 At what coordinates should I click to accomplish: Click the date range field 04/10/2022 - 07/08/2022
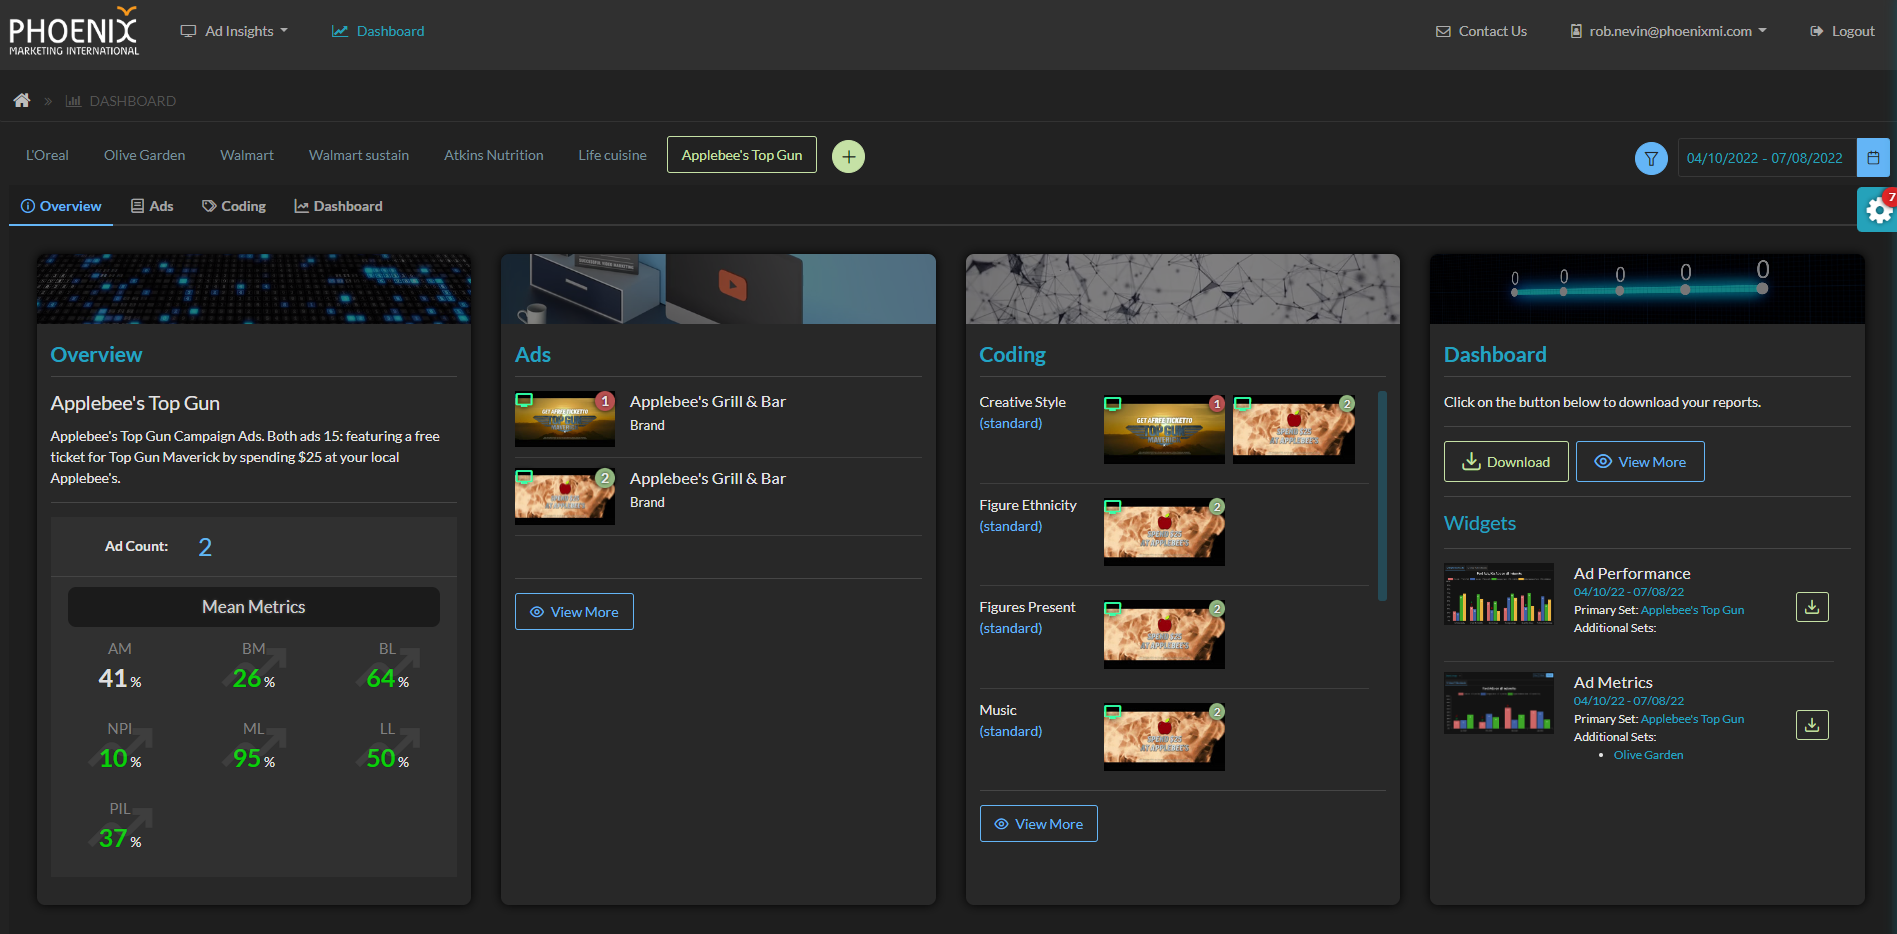1765,158
